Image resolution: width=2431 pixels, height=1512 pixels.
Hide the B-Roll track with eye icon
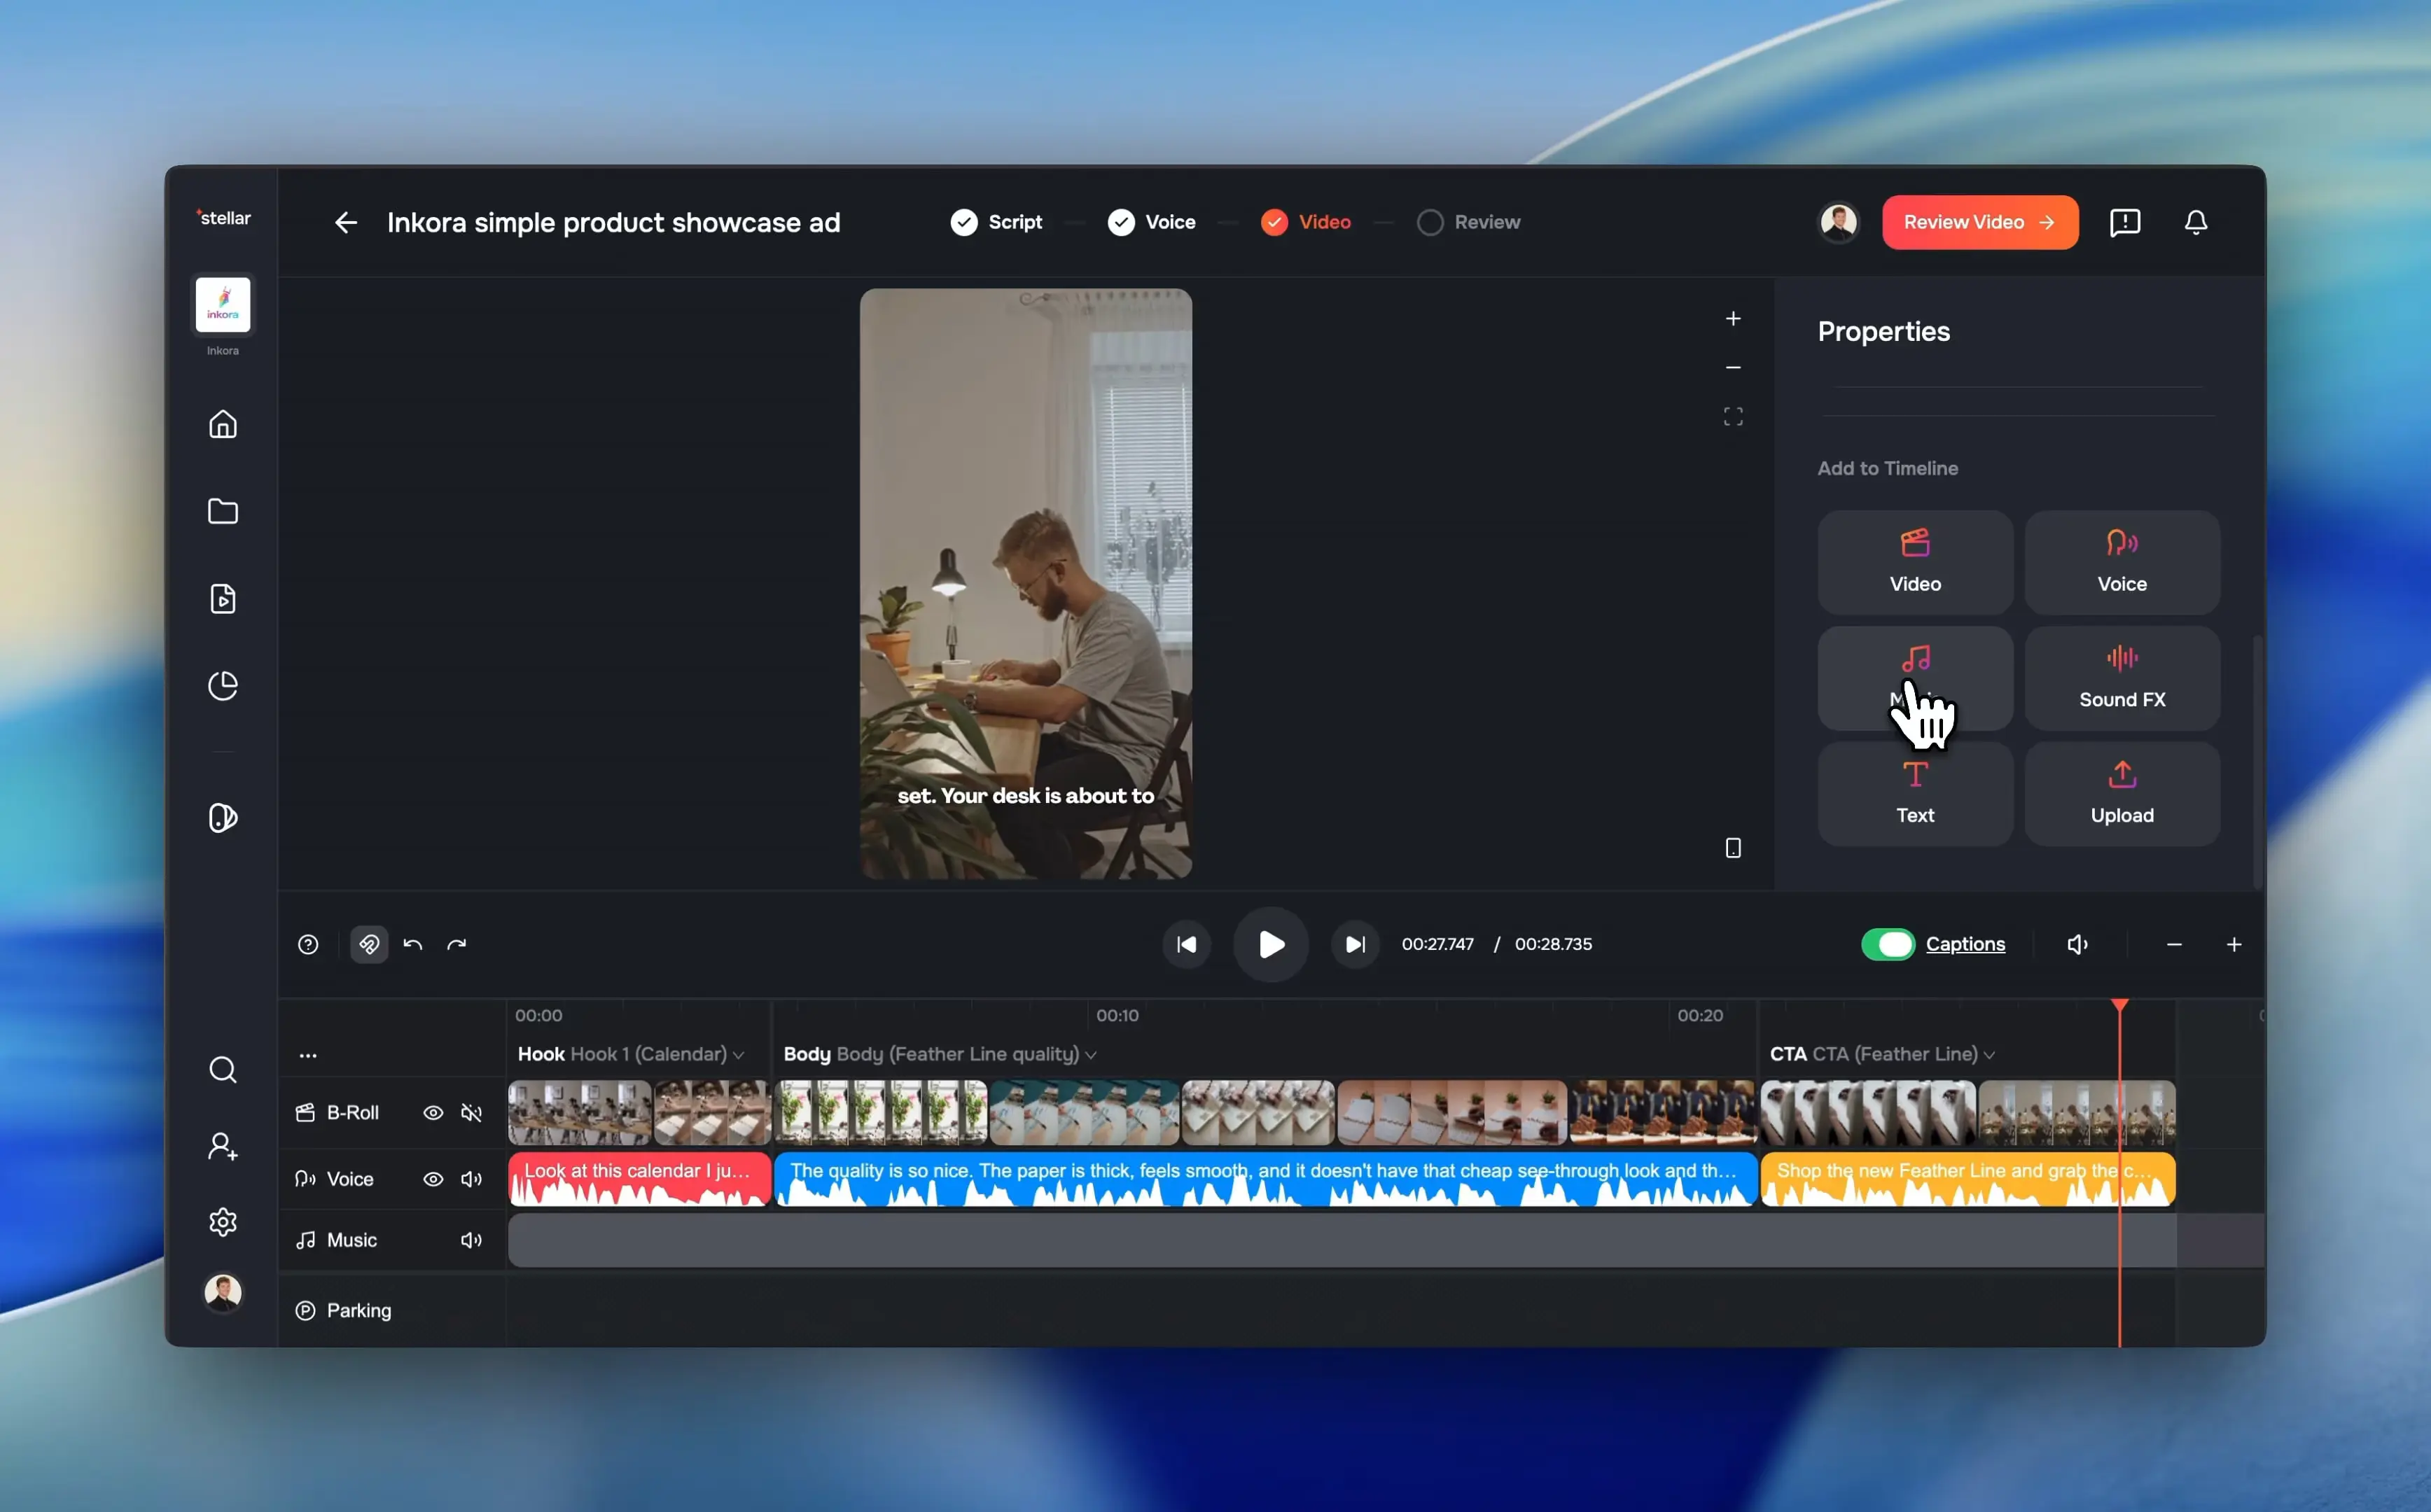433,1112
